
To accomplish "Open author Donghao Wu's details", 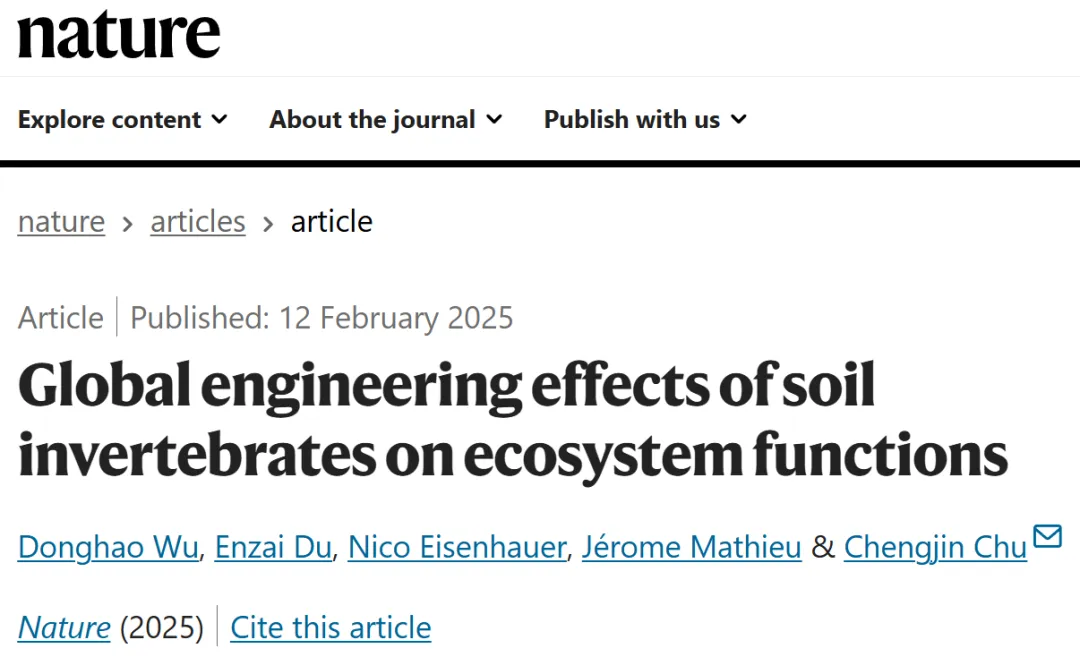I will (x=108, y=548).
